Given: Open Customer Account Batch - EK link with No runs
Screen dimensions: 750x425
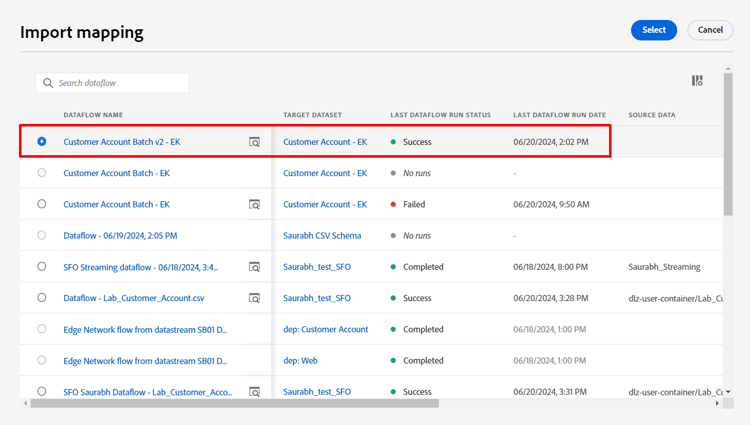Looking at the screenshot, I should (117, 173).
